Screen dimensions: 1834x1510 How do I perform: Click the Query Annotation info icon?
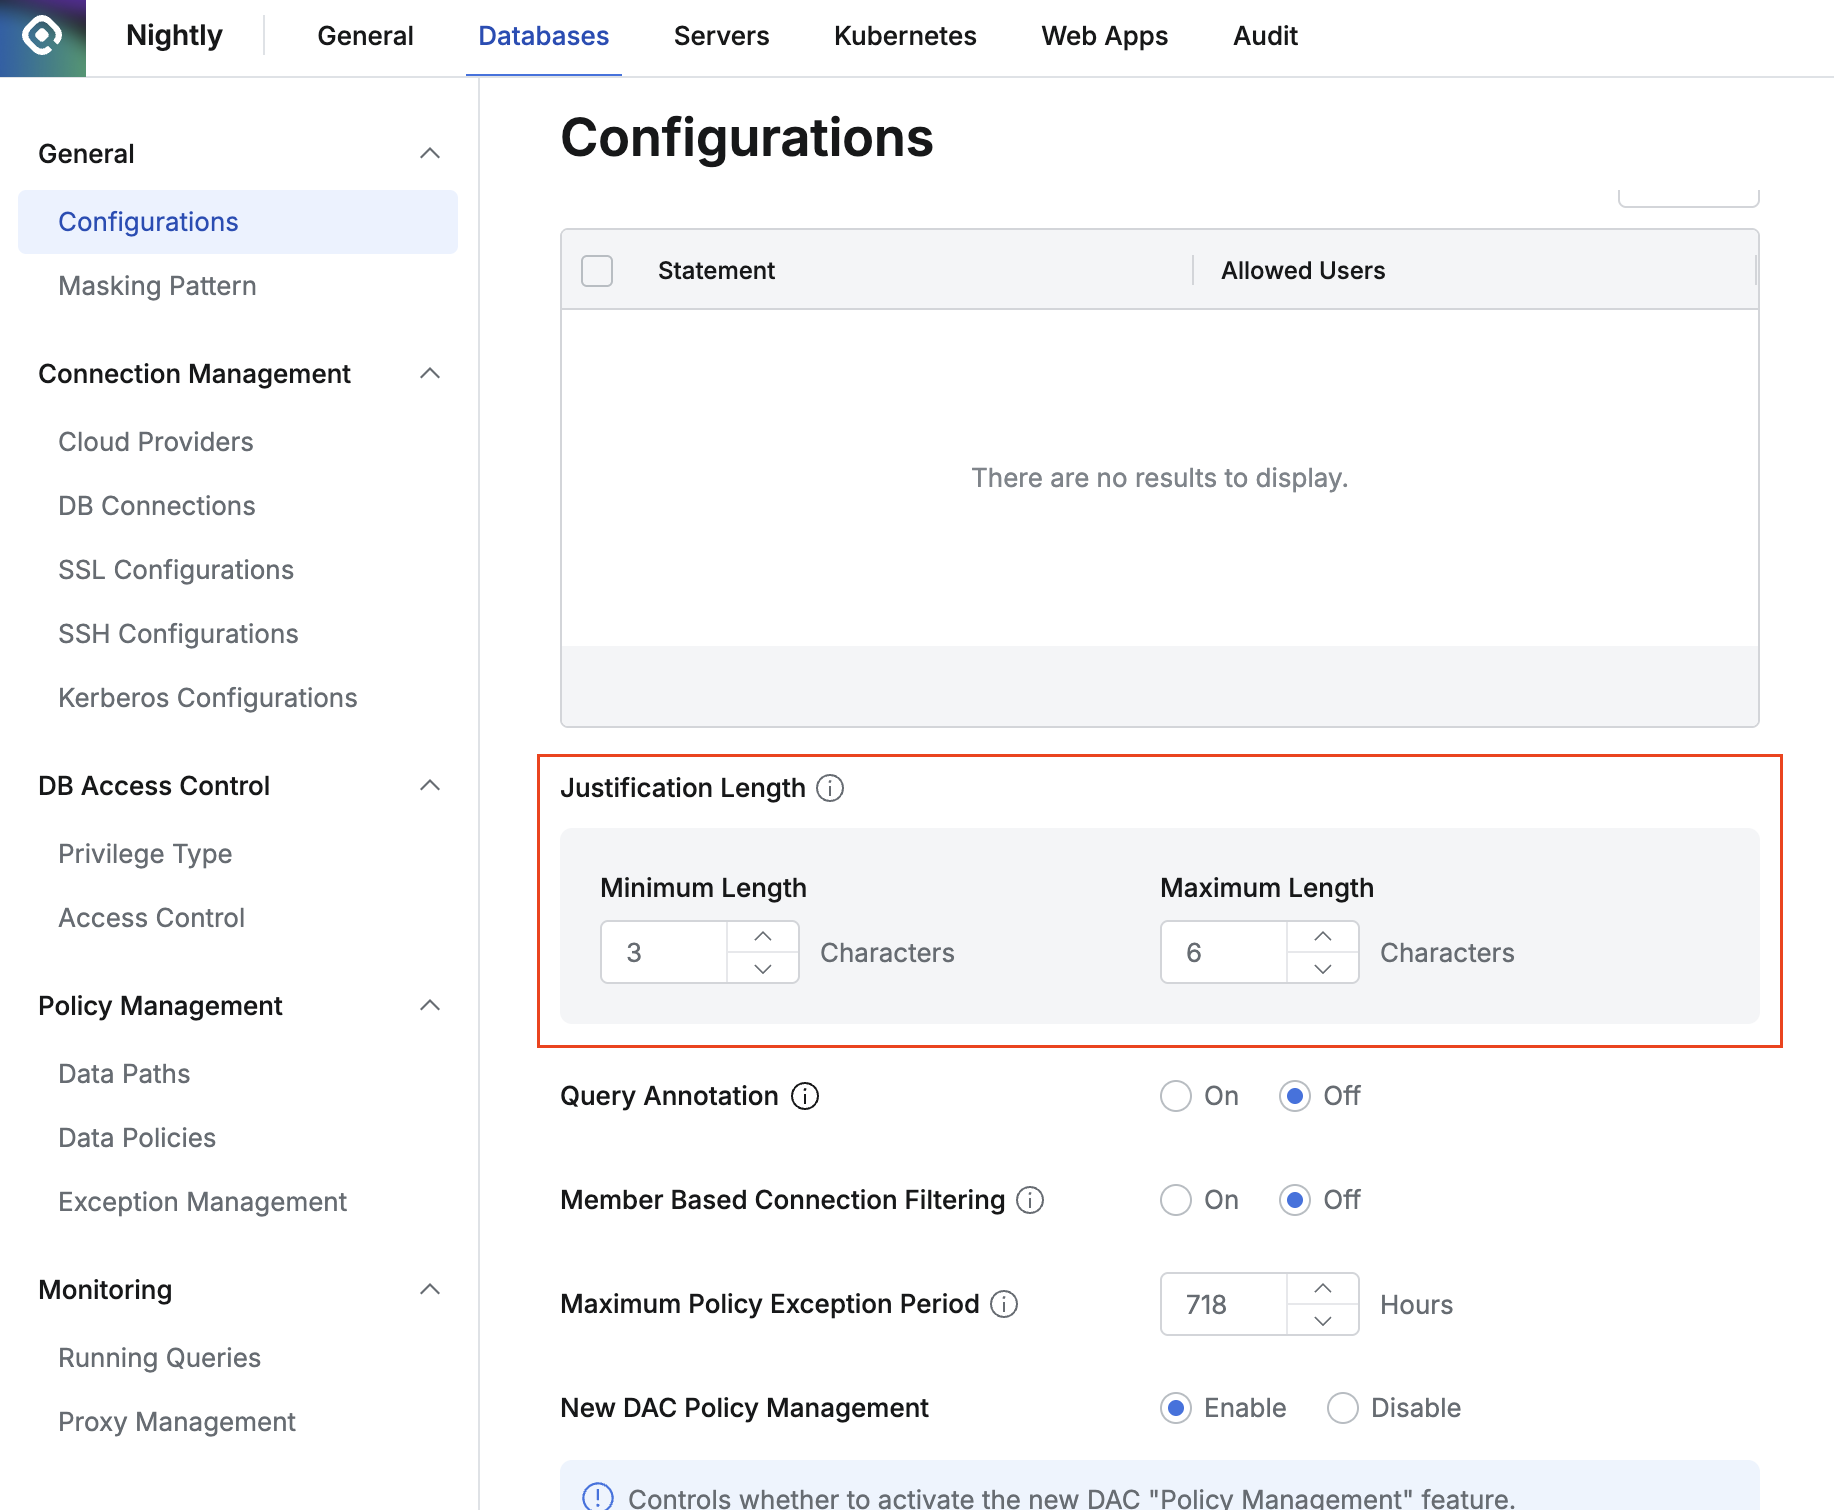click(x=804, y=1096)
